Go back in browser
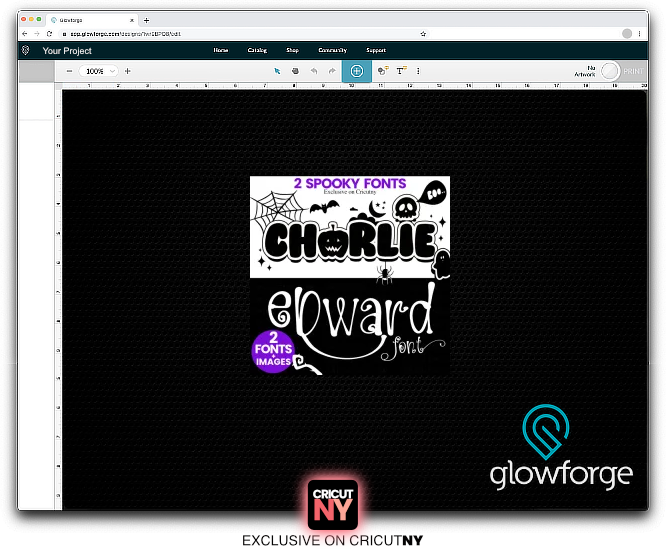 (25, 34)
